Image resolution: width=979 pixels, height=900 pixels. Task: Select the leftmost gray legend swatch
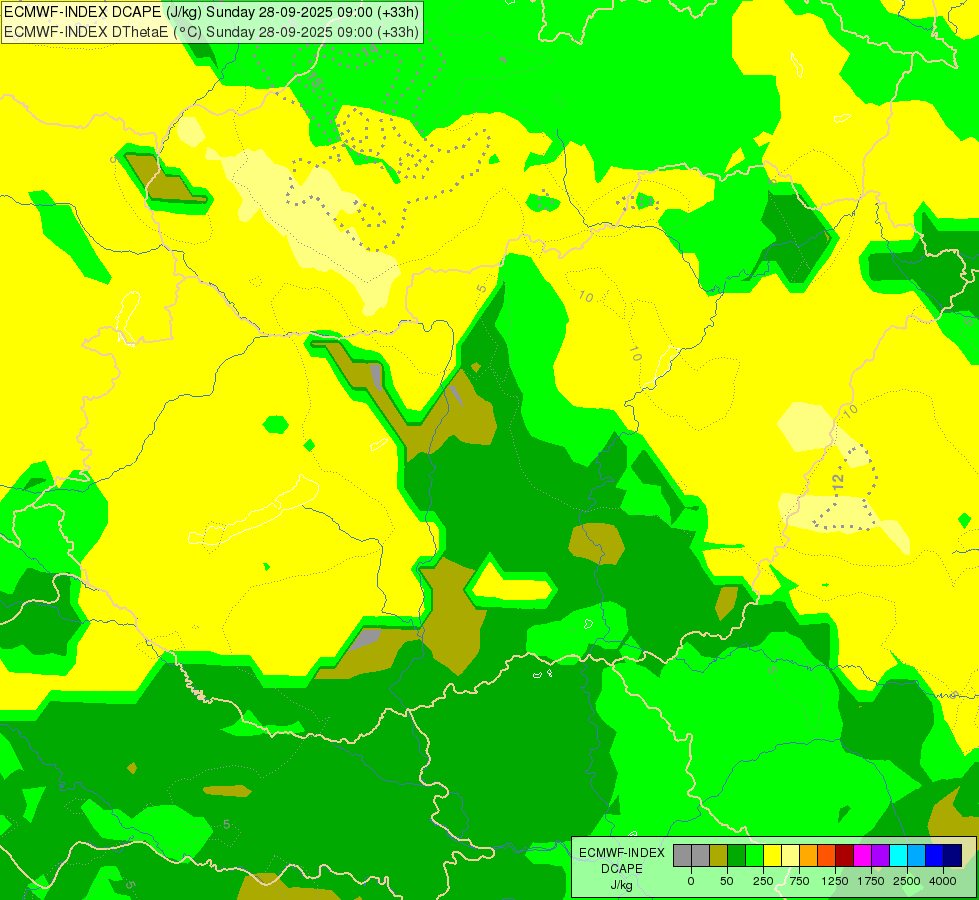(682, 856)
